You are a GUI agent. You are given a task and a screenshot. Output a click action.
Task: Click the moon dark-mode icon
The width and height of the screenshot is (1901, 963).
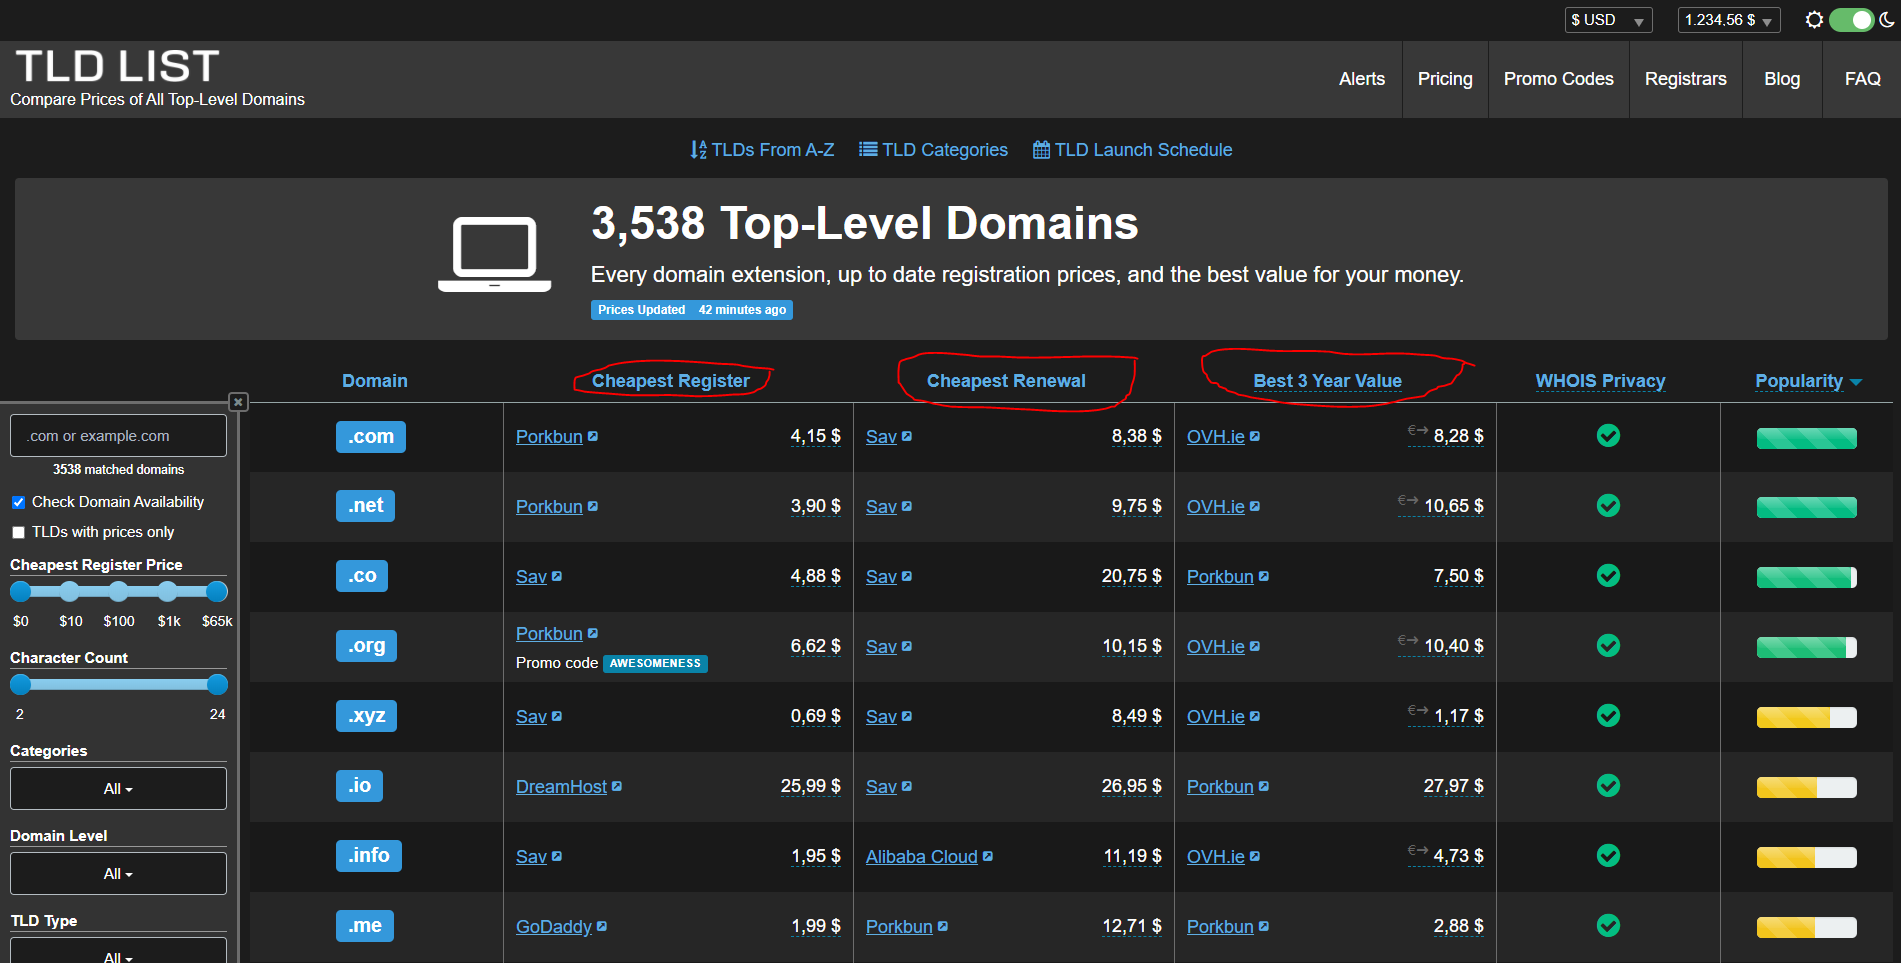coord(1887,20)
